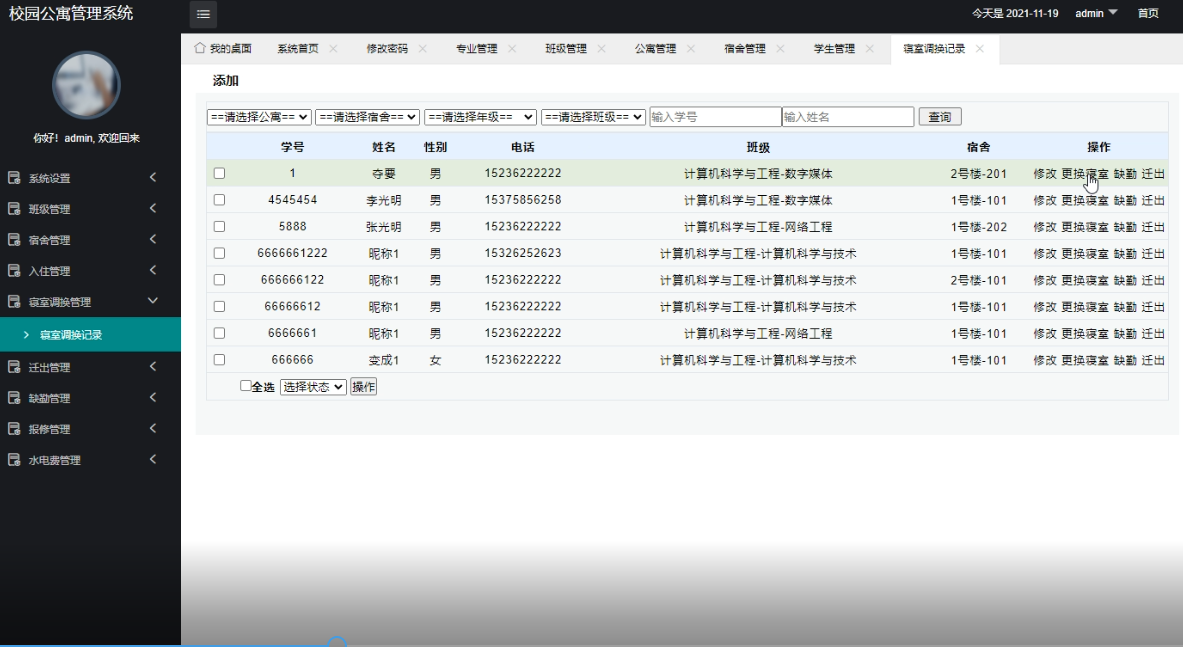The width and height of the screenshot is (1183, 647).
Task: Click the 班级管理 sidebar icon
Action: [12, 208]
